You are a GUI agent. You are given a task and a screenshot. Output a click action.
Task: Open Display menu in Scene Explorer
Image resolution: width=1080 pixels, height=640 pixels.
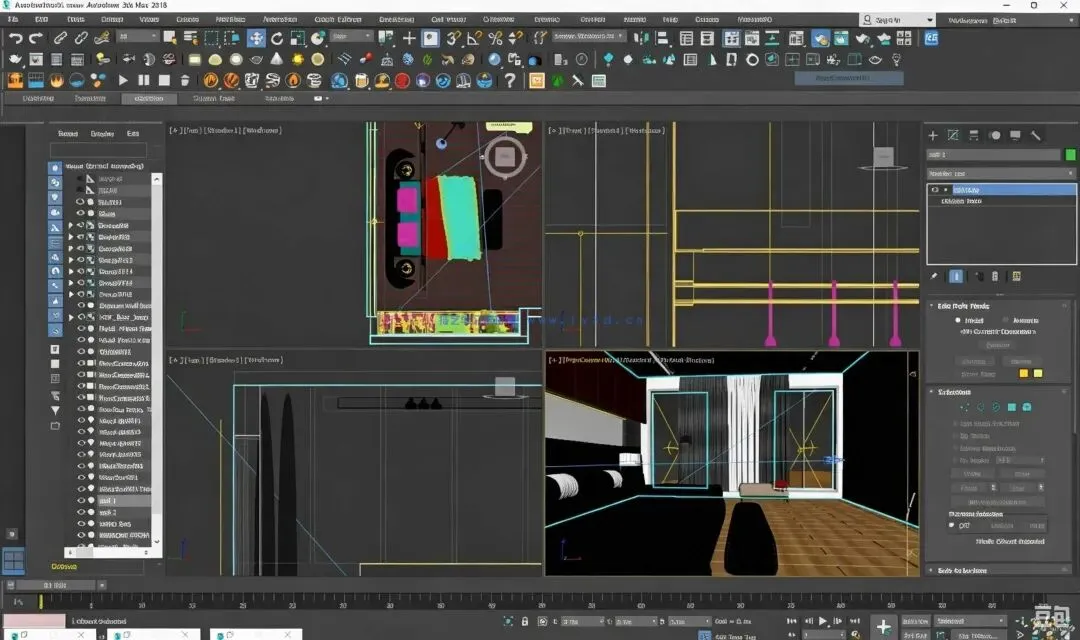pos(102,134)
